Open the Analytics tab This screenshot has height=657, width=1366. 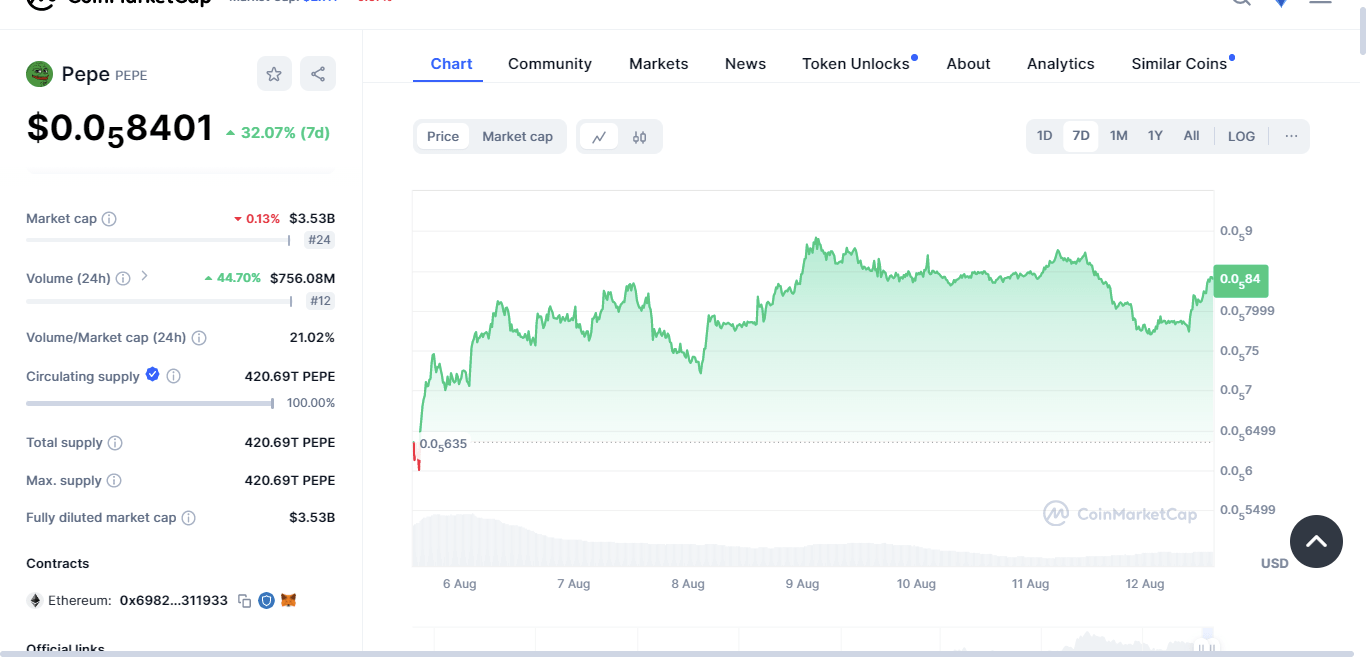[x=1060, y=64]
